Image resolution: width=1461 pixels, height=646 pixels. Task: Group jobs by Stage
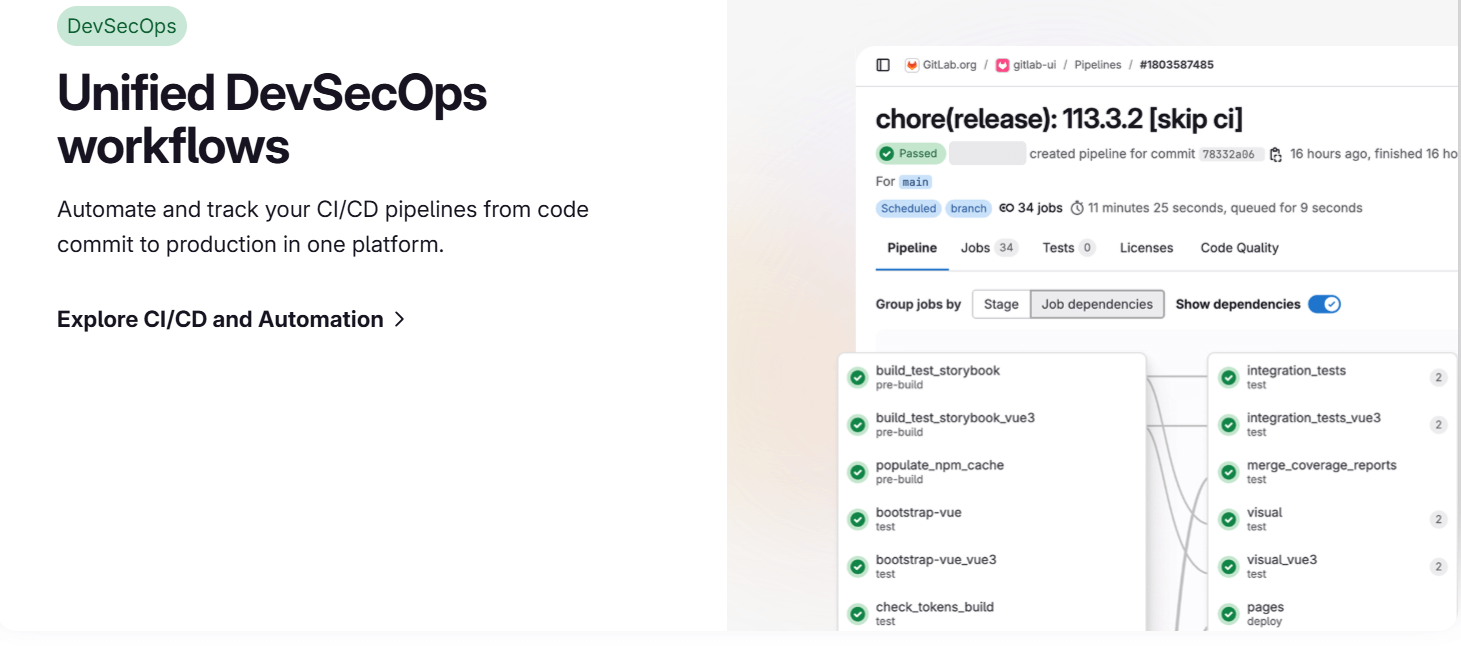(x=1001, y=304)
